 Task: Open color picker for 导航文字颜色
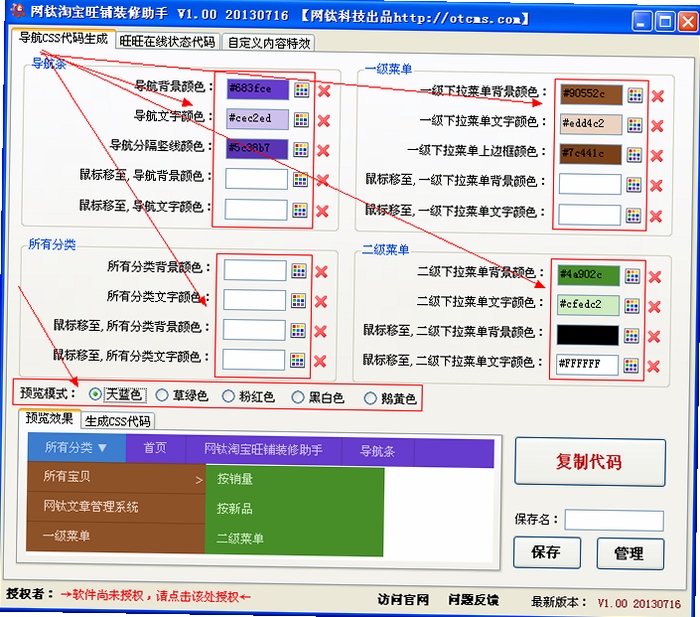click(x=301, y=120)
